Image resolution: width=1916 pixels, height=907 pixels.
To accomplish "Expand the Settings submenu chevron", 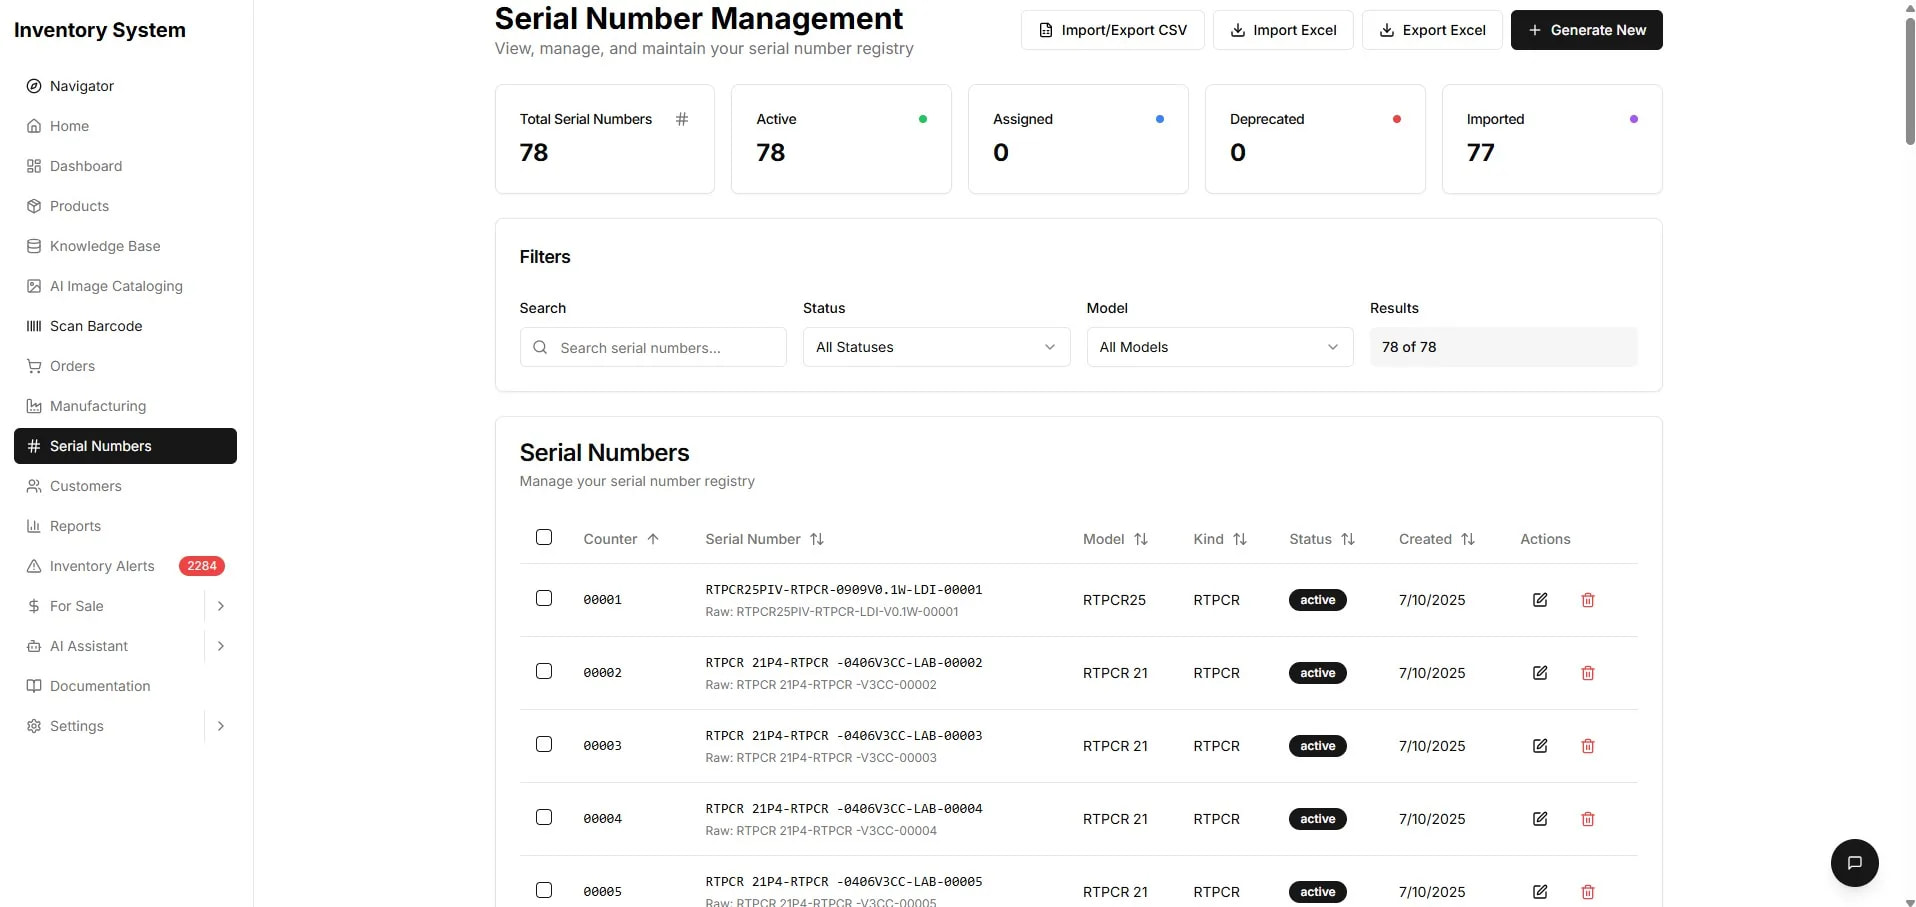I will (221, 726).
